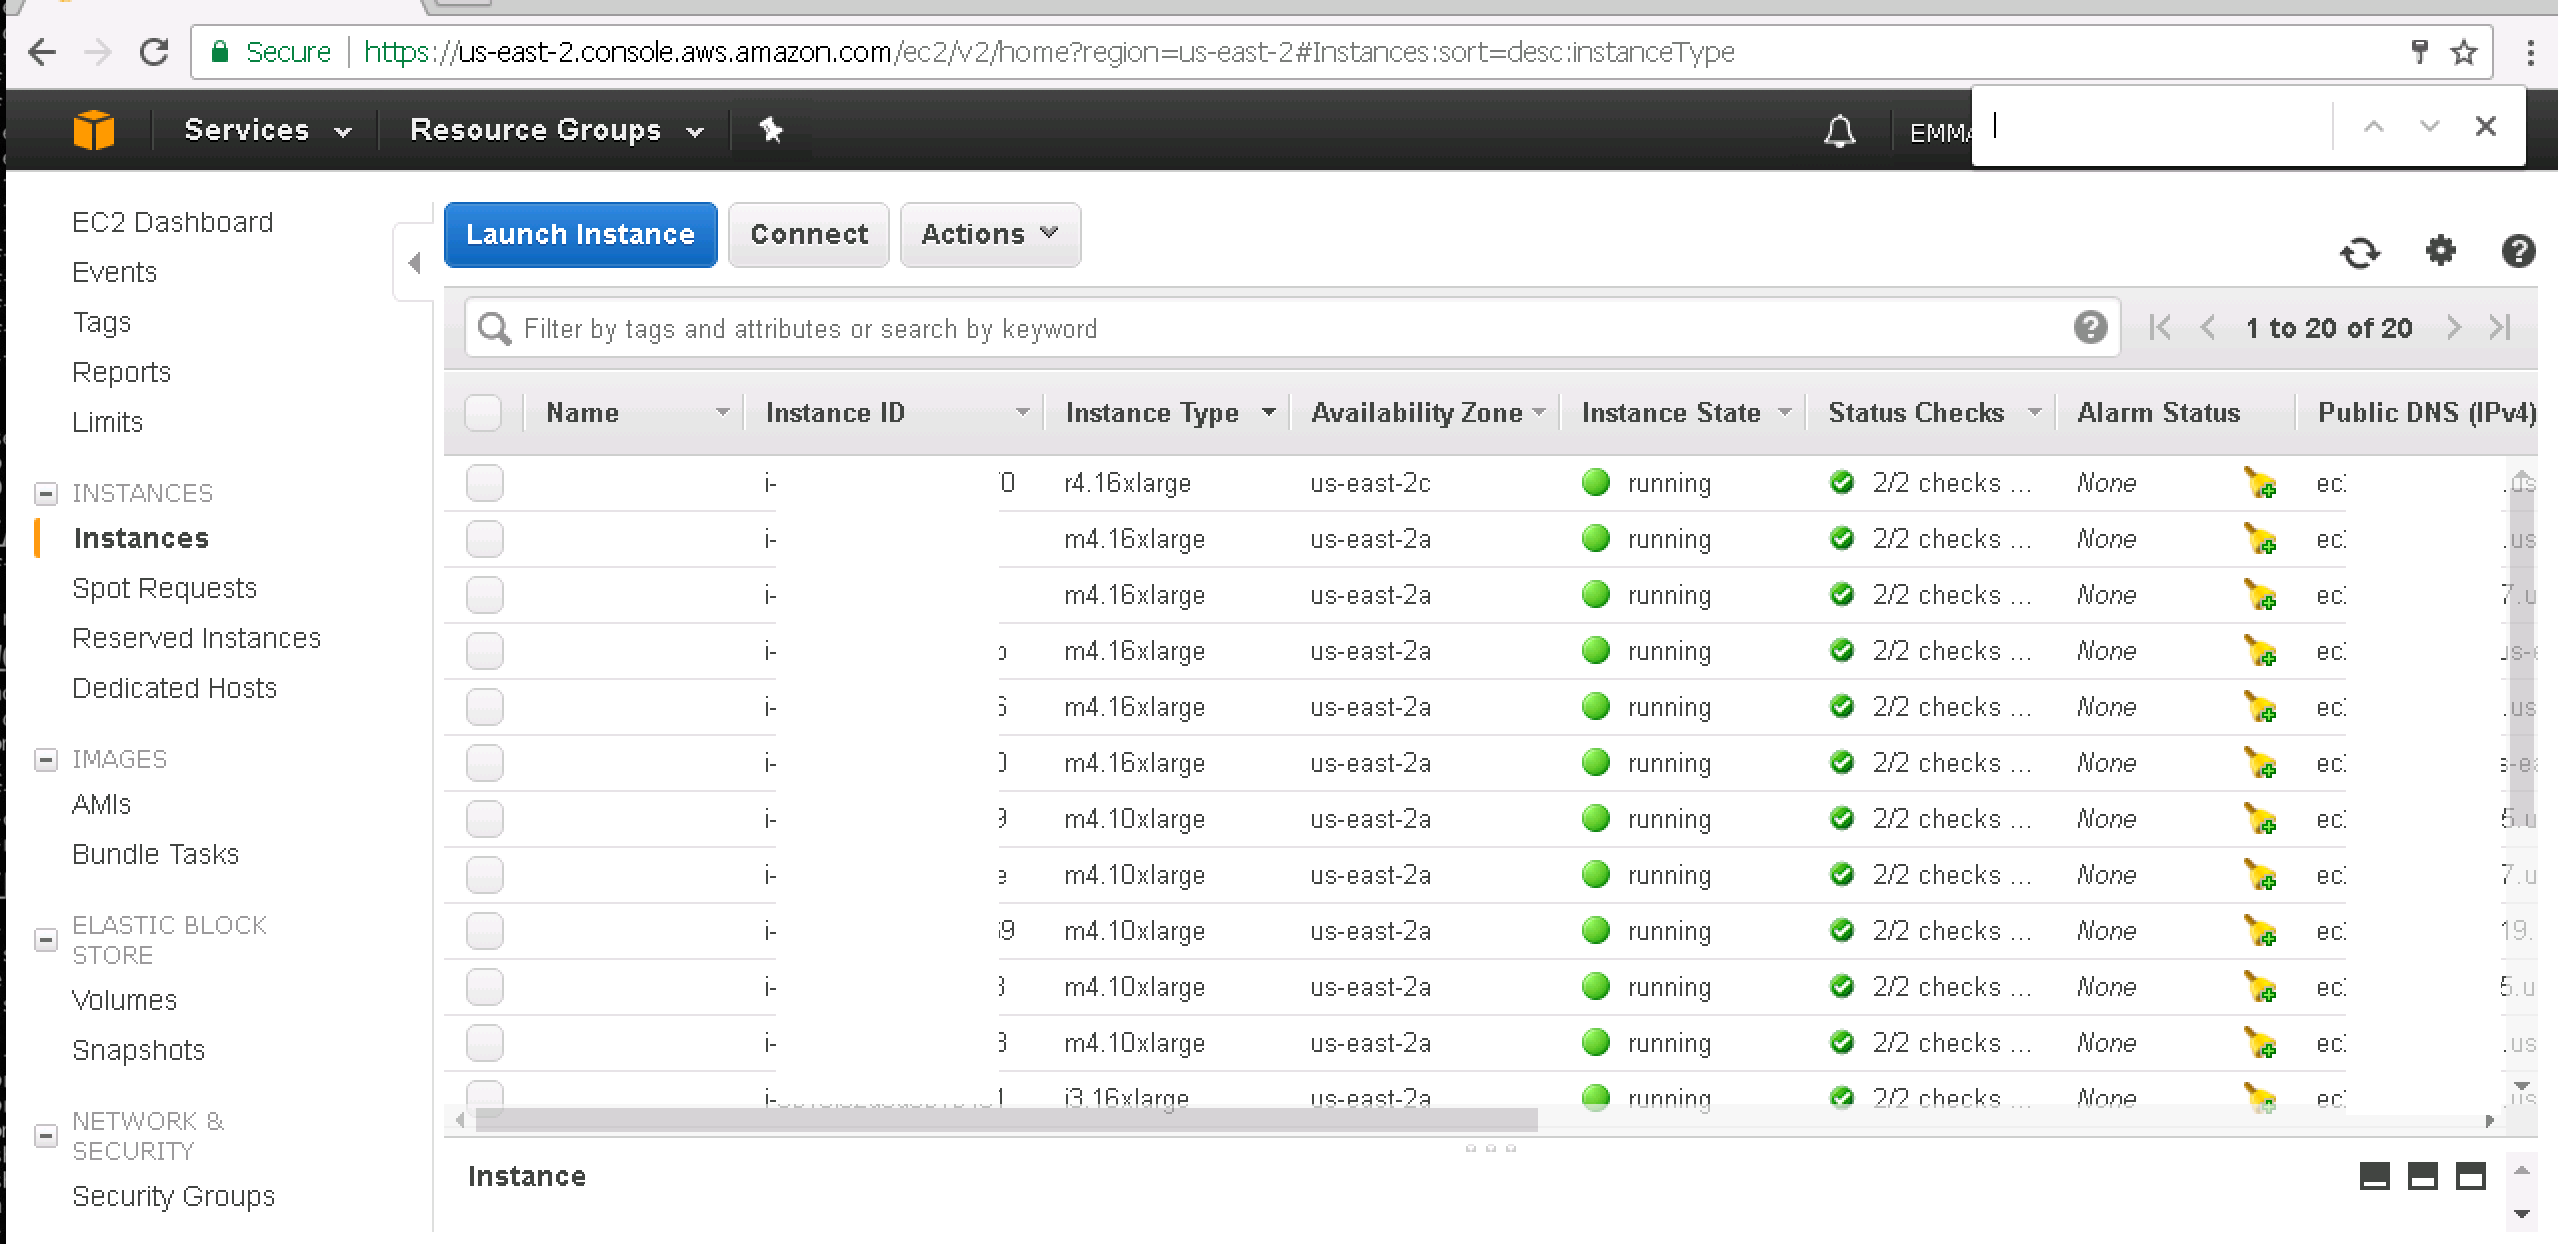
Task: Open the help question mark icon top right
Action: 2518,250
